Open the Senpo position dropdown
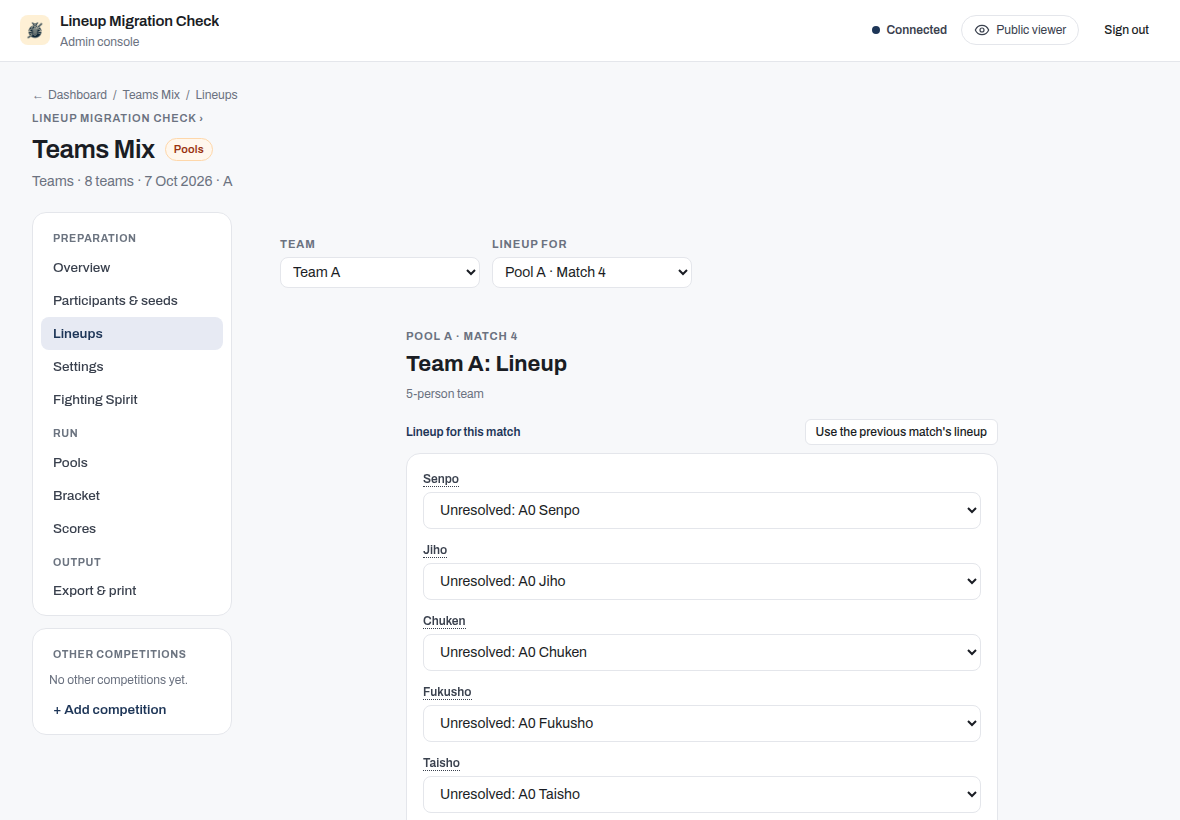1180x820 pixels. pyautogui.click(x=701, y=510)
